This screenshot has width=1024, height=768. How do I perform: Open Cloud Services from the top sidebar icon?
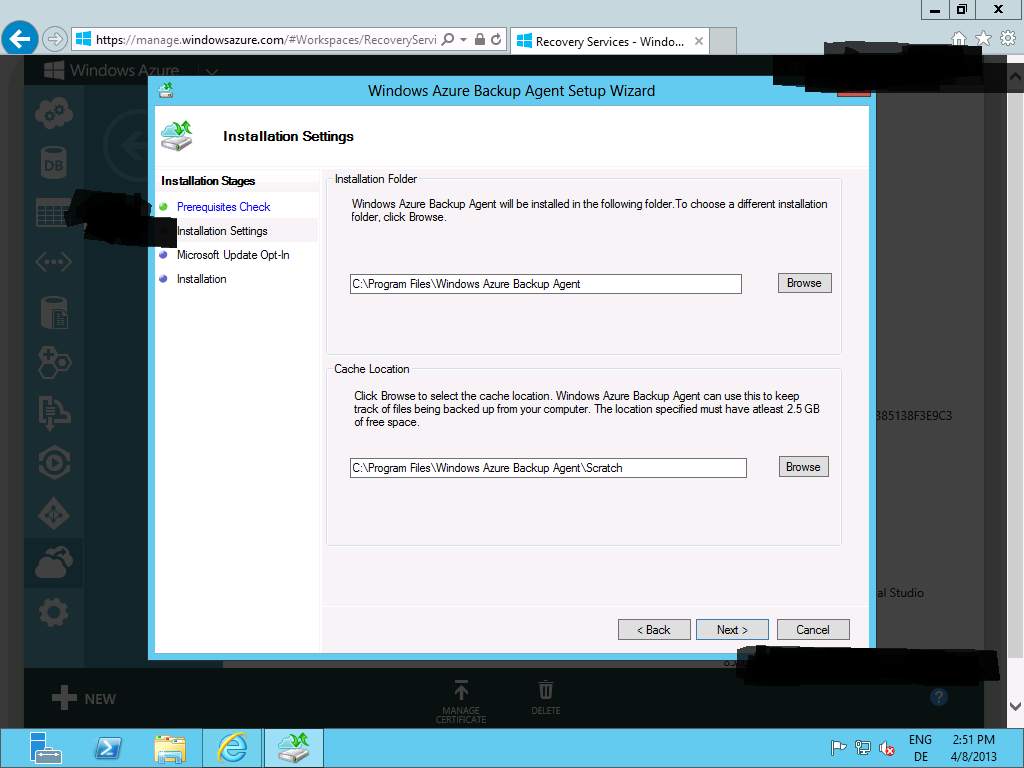[x=53, y=112]
